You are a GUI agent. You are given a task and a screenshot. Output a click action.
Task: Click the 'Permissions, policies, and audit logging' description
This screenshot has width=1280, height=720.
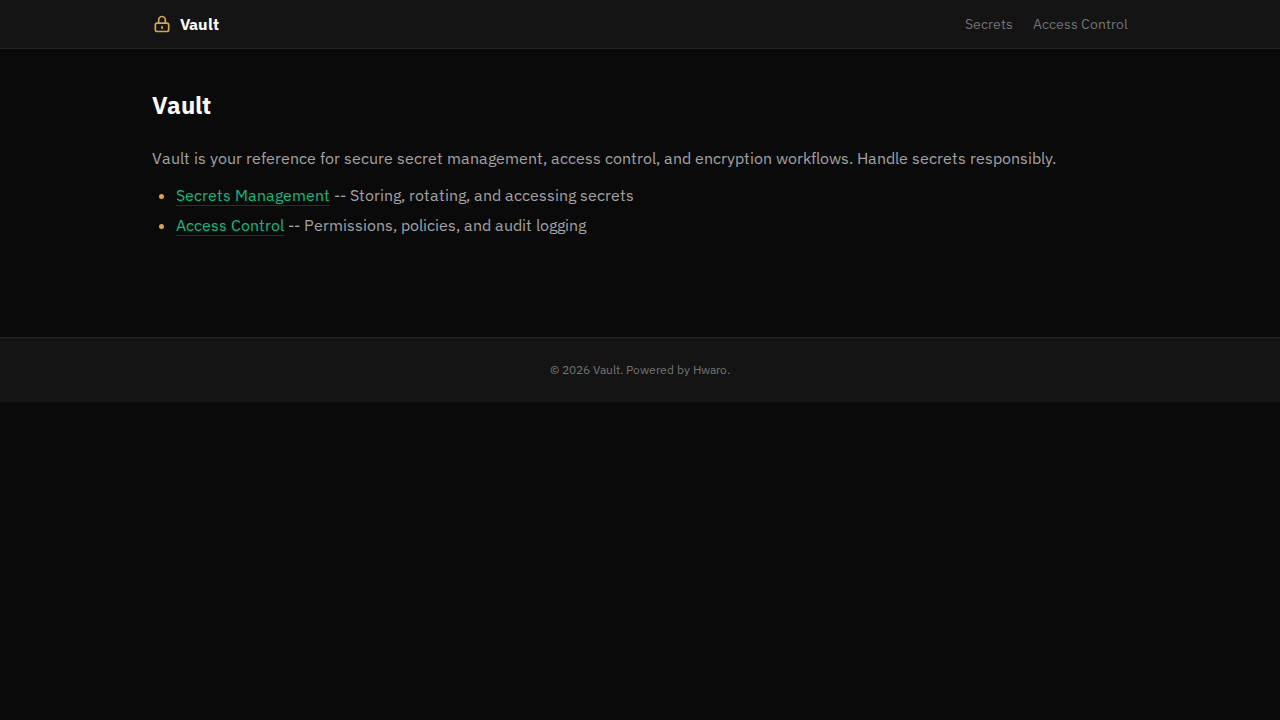pyautogui.click(x=445, y=226)
